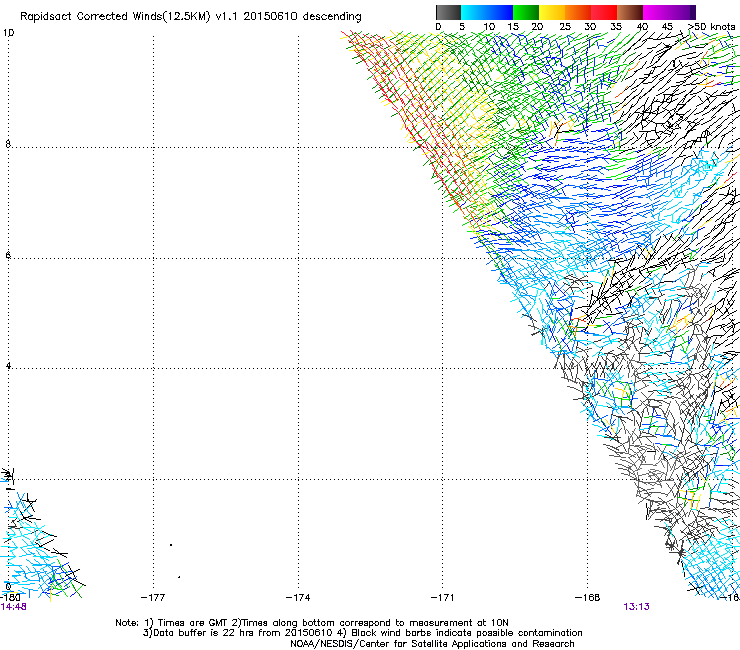
Task: Click the "-171" longitude axis label
Action: click(442, 598)
